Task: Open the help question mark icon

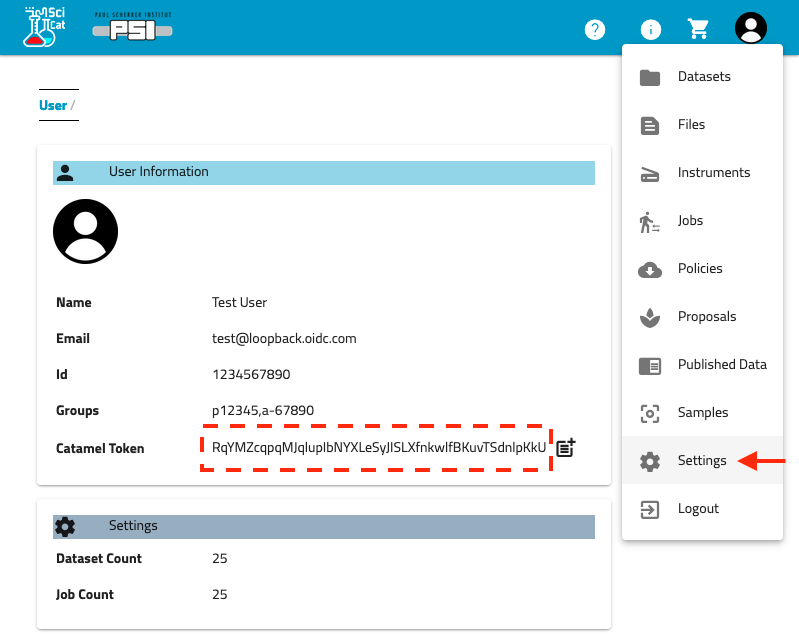Action: [x=595, y=29]
